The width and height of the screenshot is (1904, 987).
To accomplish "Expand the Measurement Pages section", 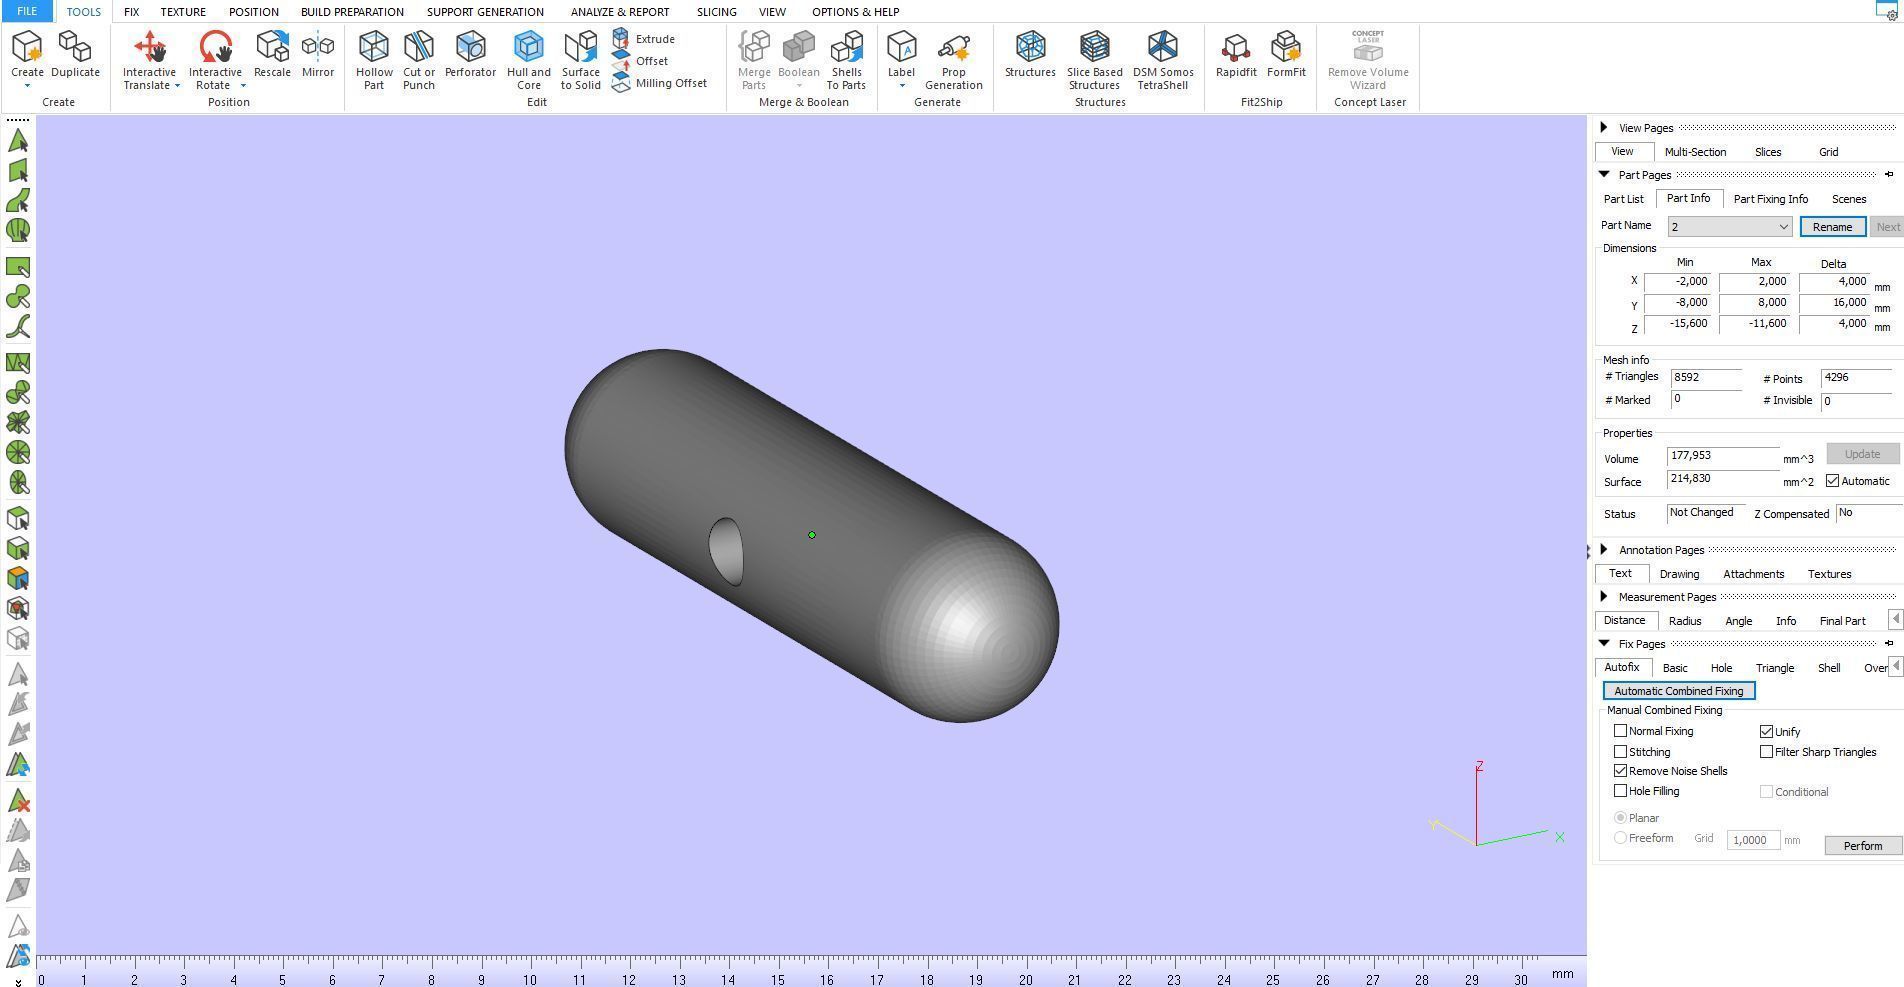I will point(1604,596).
